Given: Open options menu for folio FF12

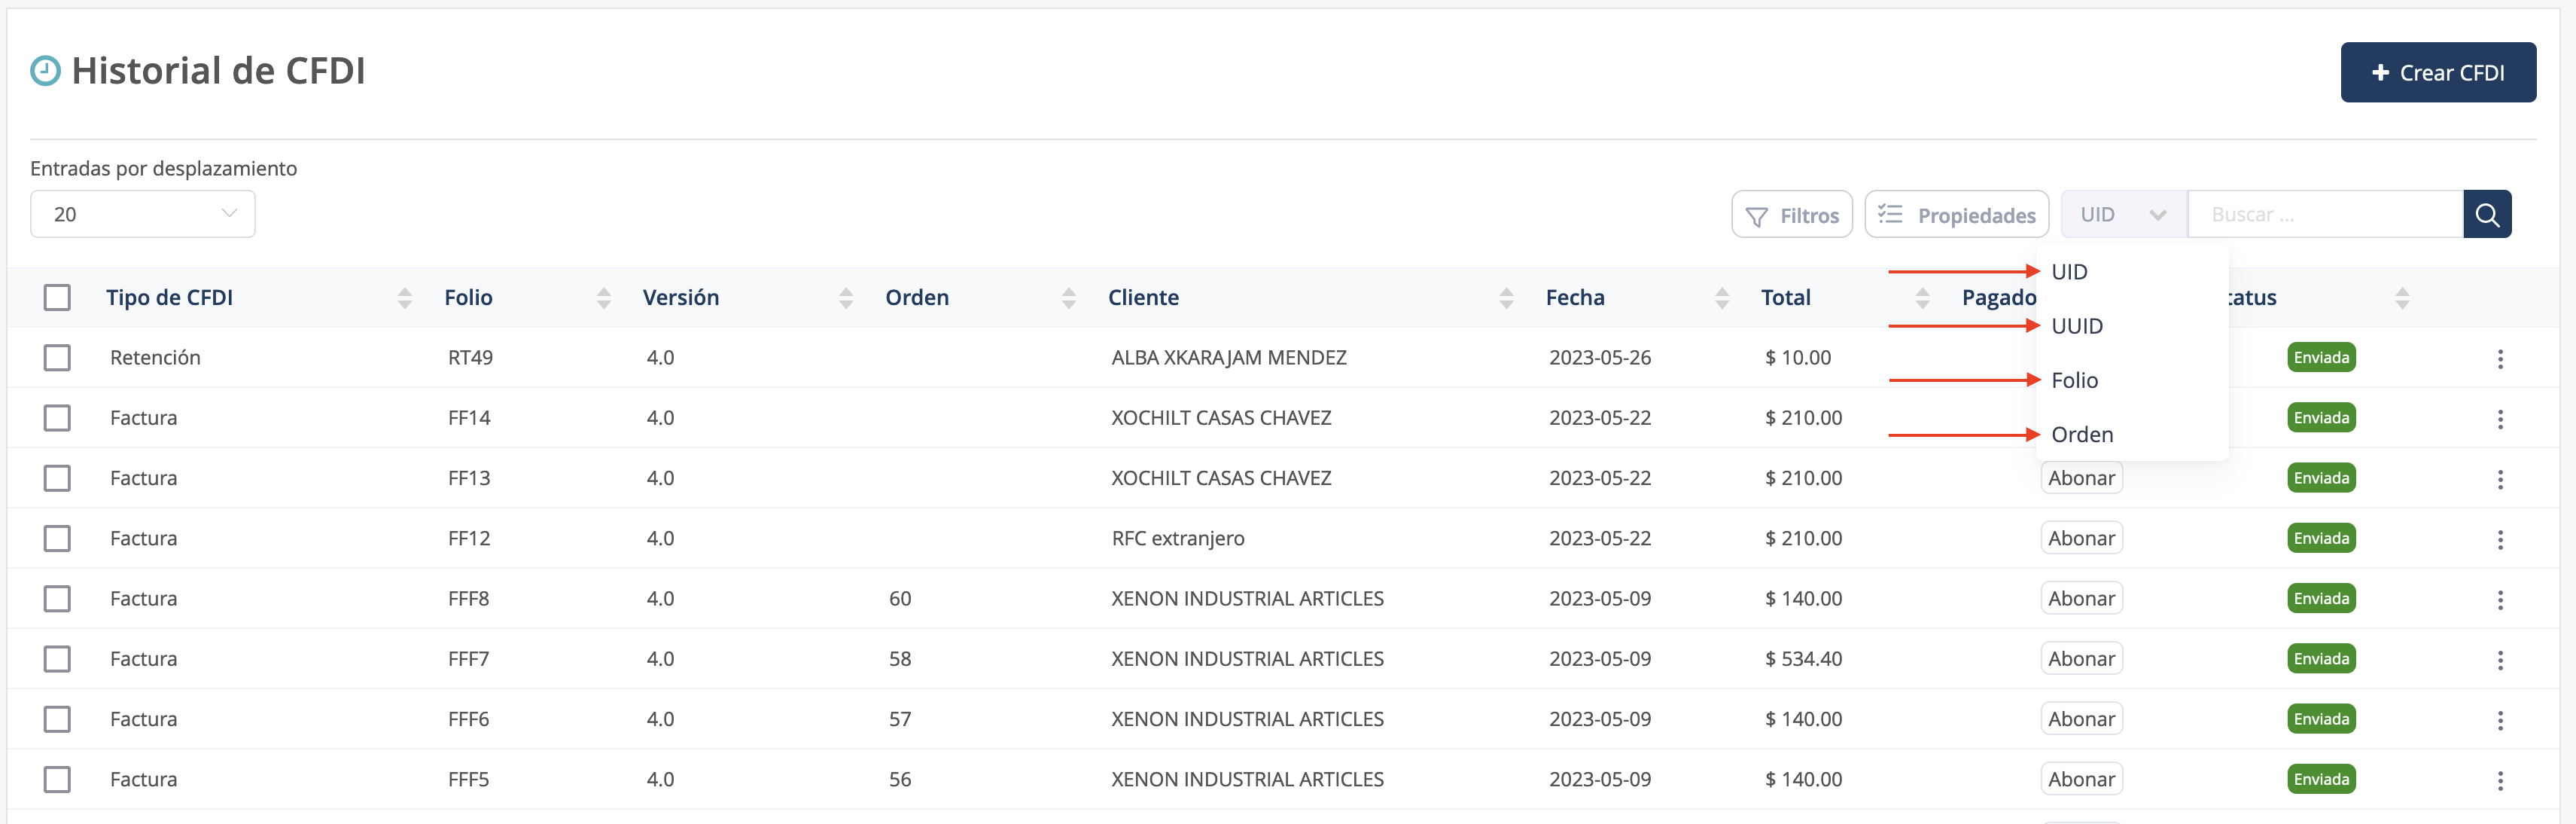Looking at the screenshot, I should click(x=2500, y=539).
